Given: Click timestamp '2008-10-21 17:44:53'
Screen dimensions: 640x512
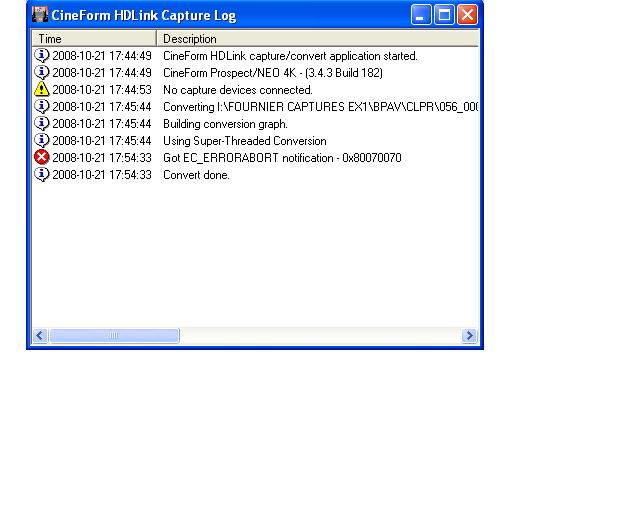Looking at the screenshot, I should coord(102,90).
